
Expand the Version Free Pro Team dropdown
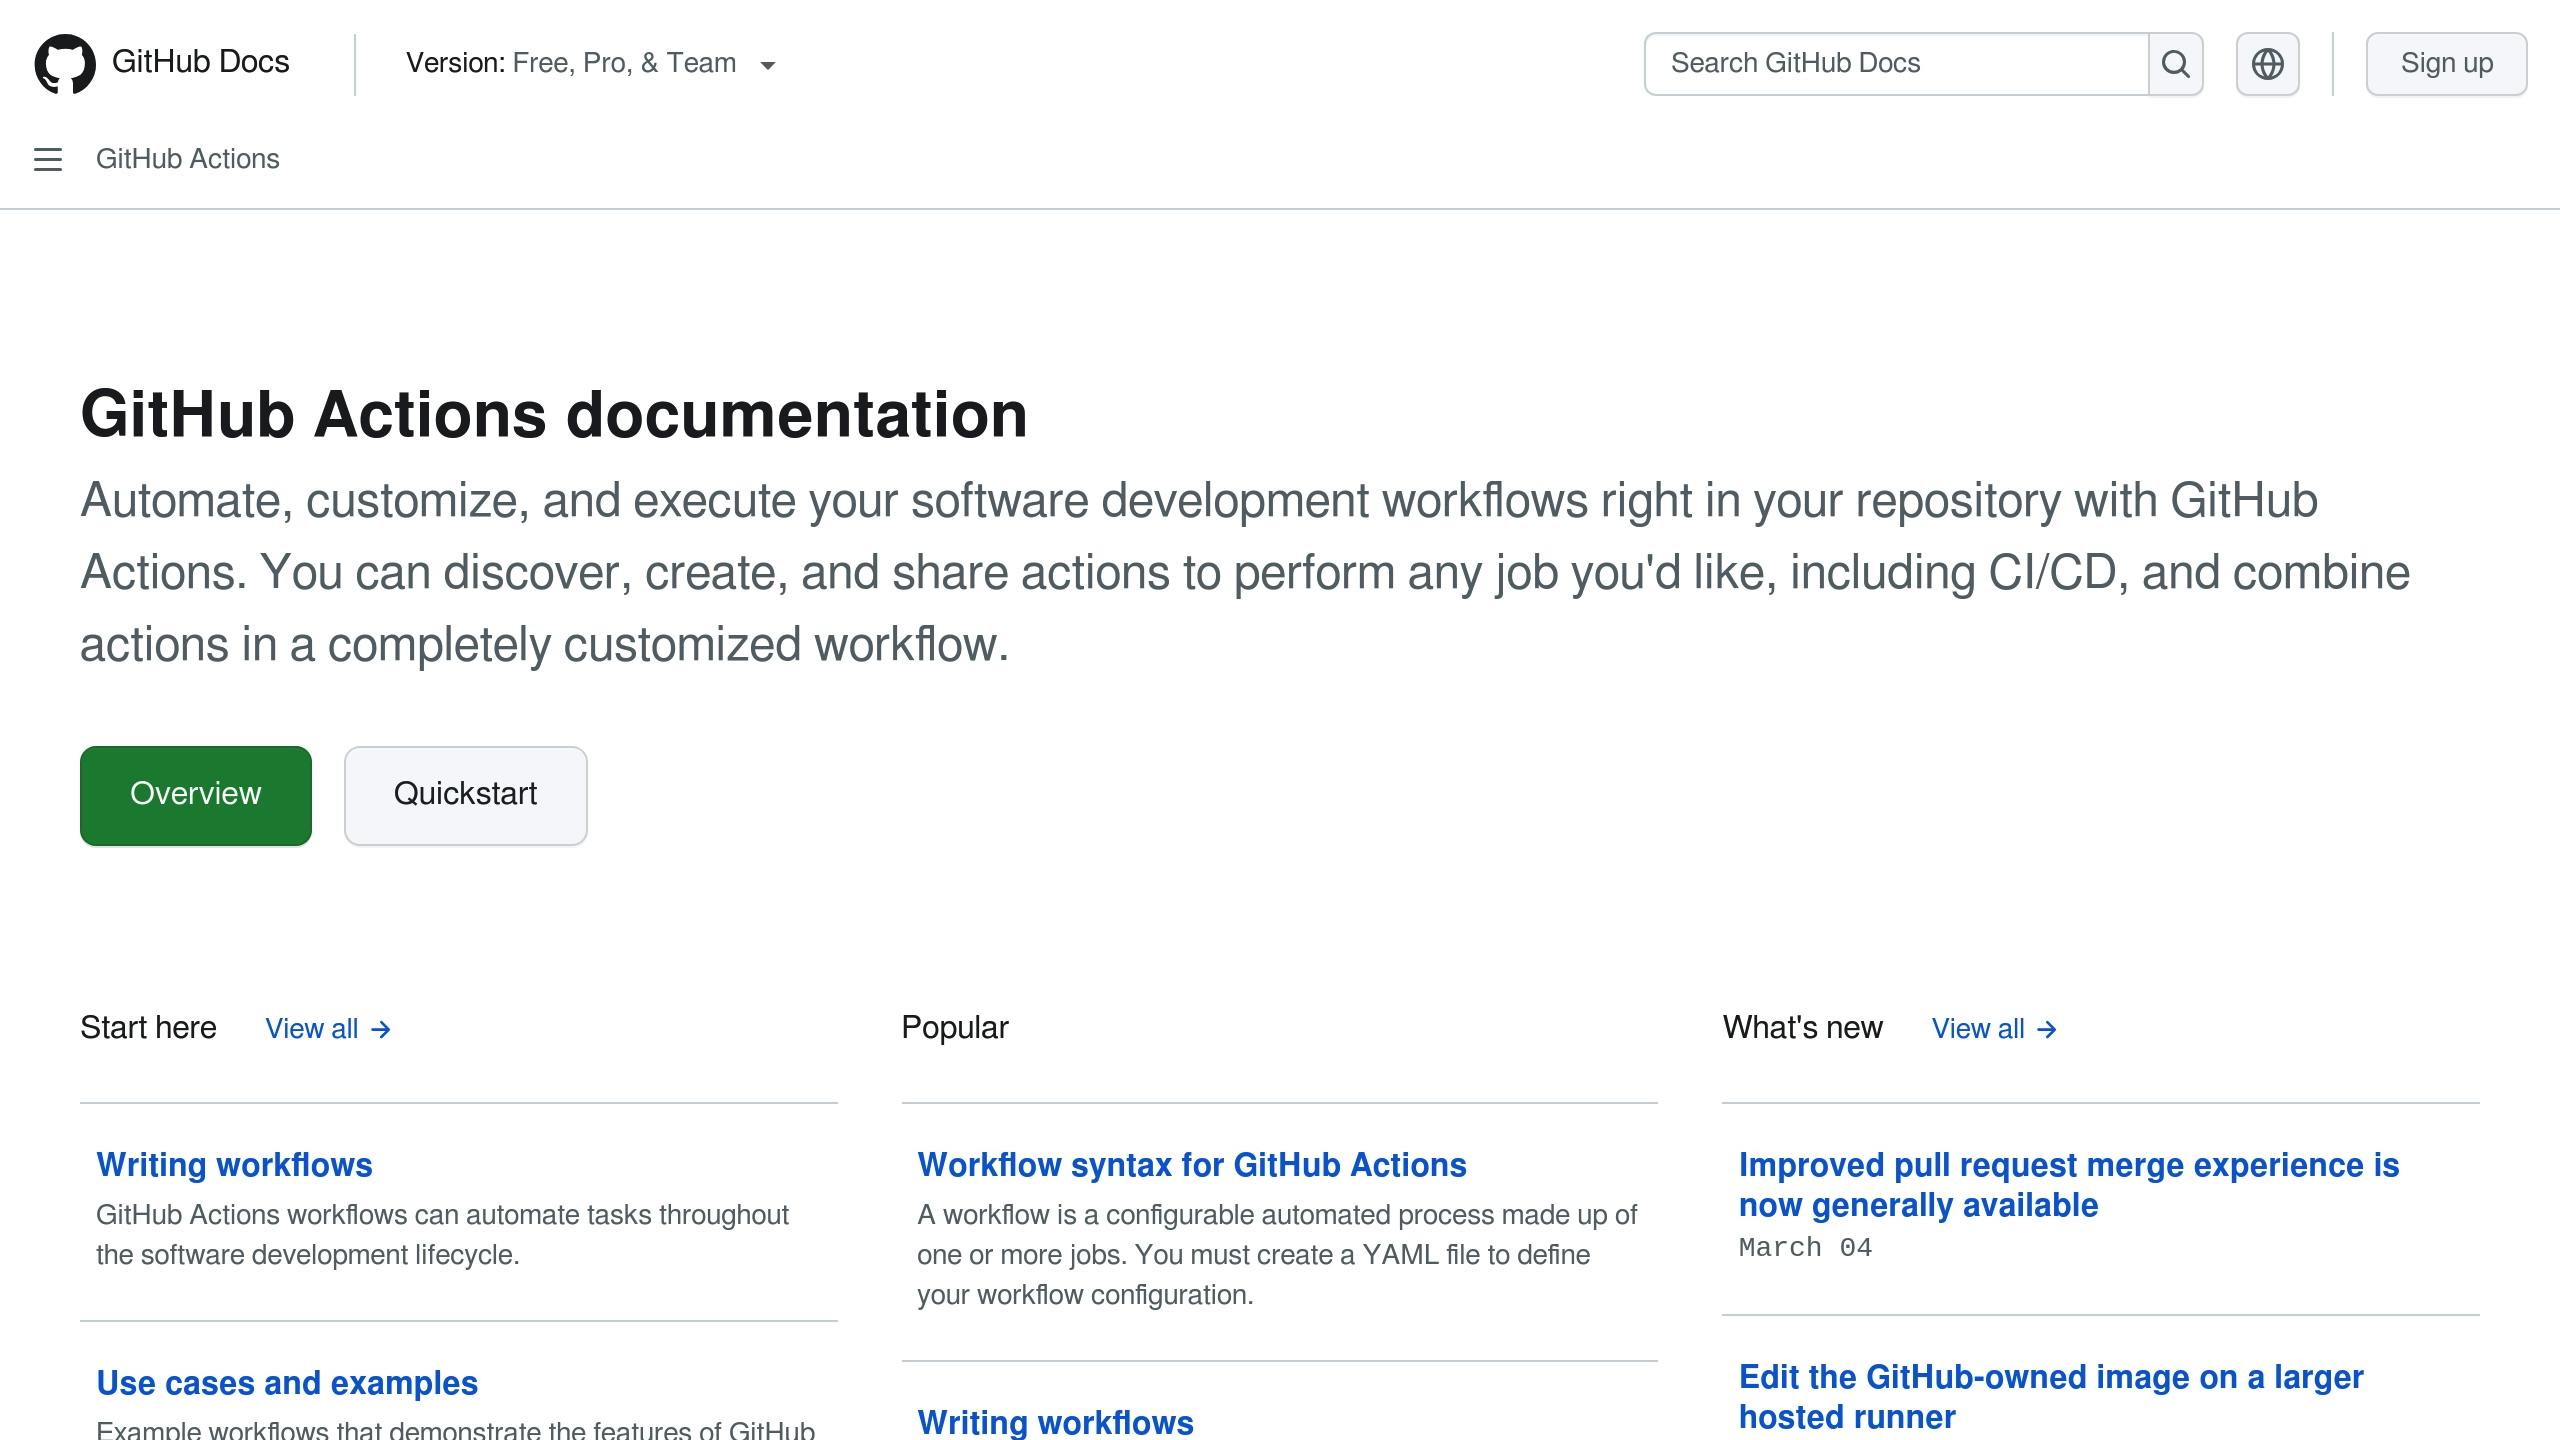(x=591, y=63)
